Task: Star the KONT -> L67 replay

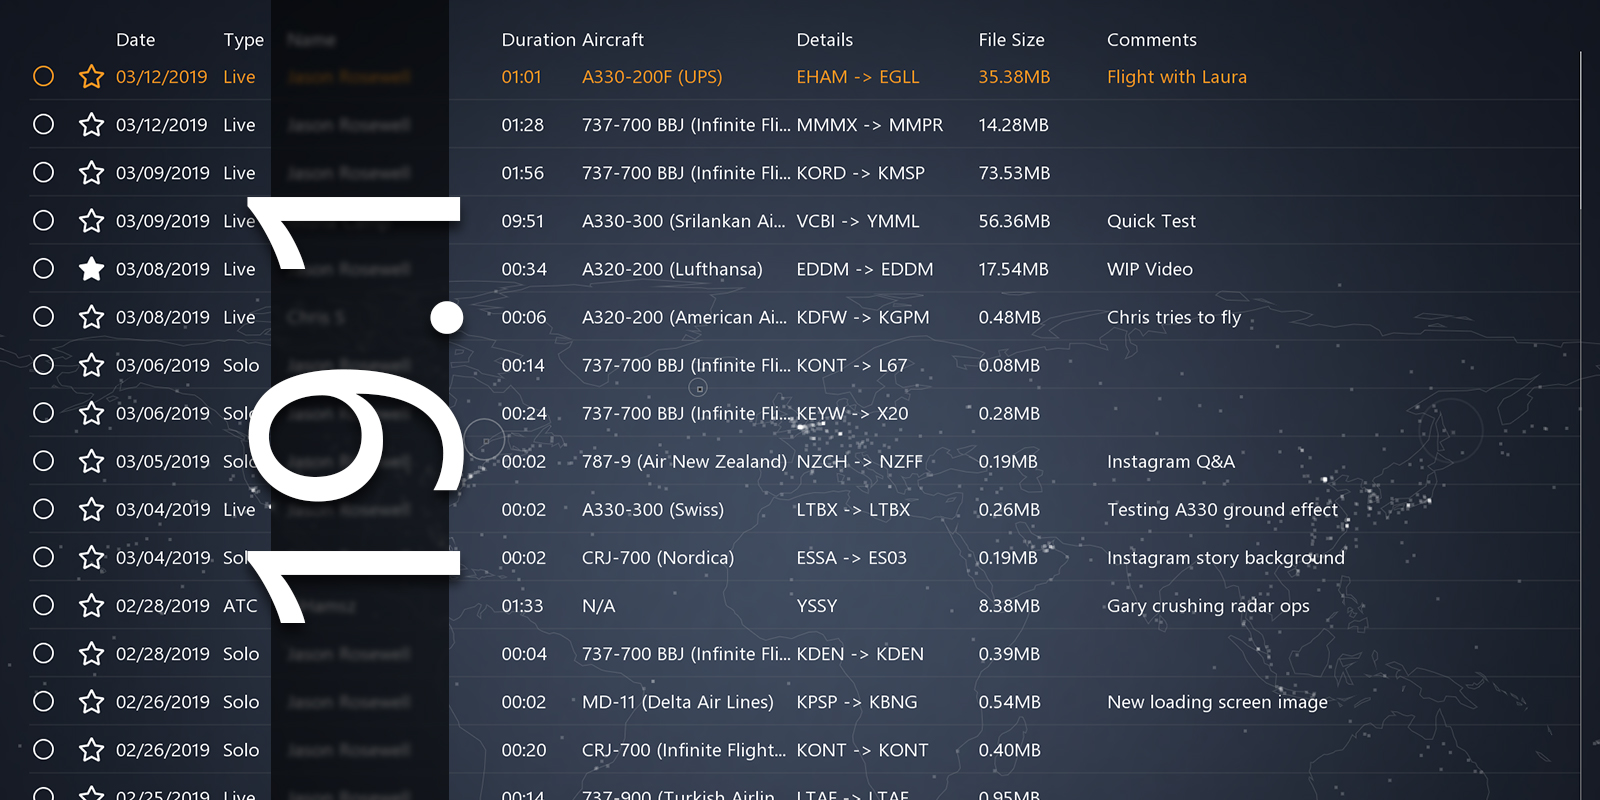Action: [x=91, y=365]
